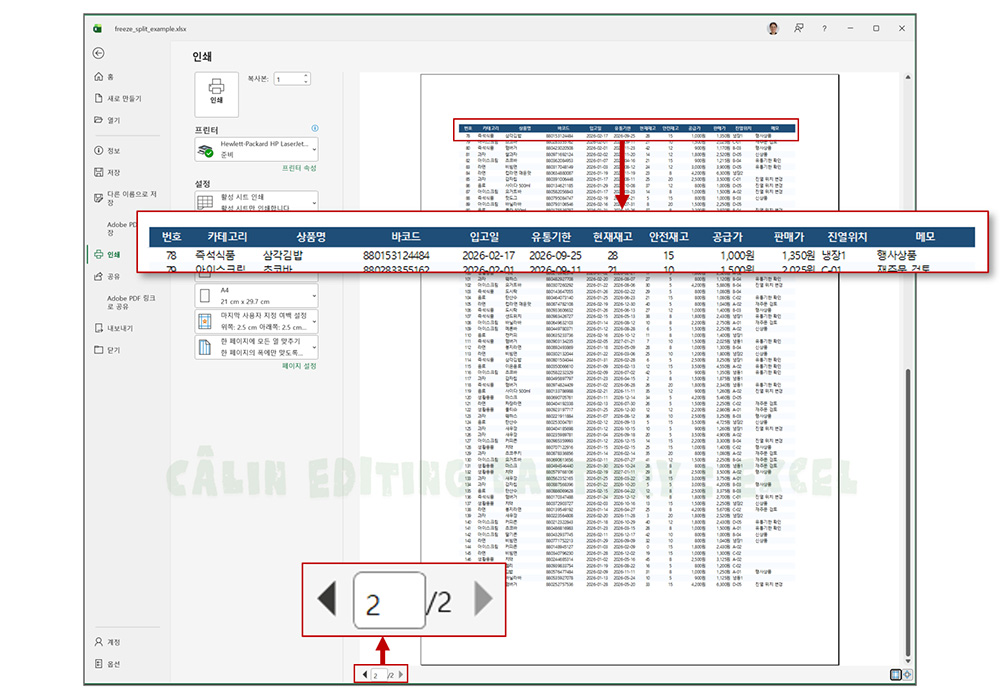Select 새로 만들기 in the sidebar
1000x690 pixels.
[x=118, y=98]
